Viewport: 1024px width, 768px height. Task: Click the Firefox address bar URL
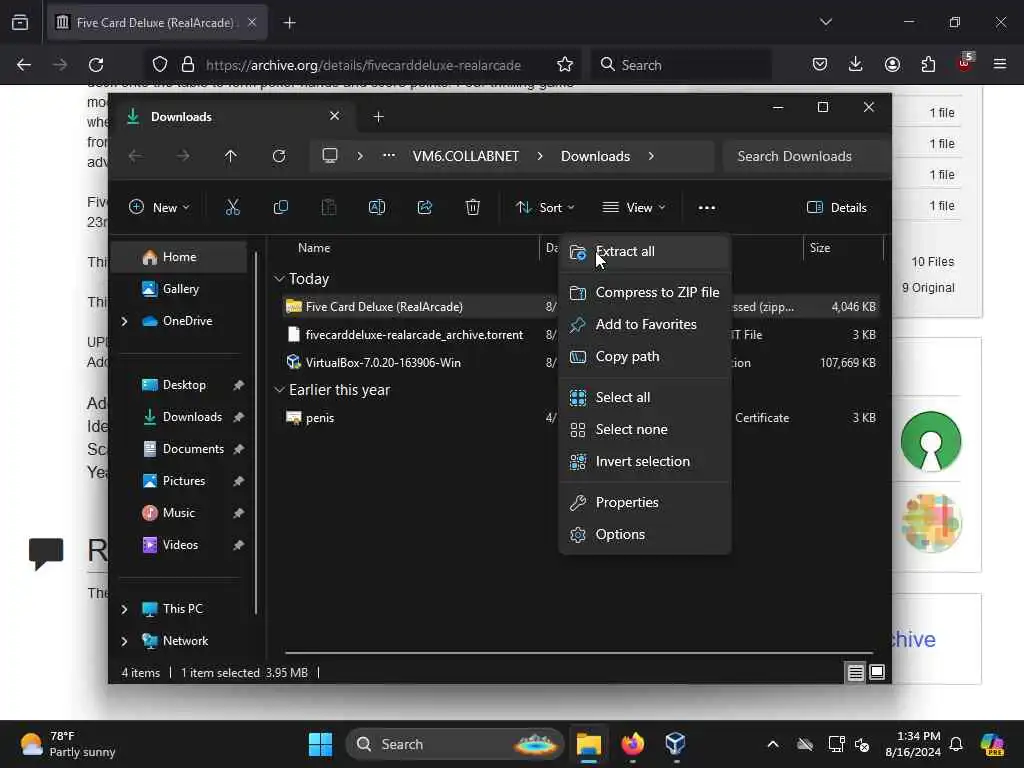tap(363, 65)
